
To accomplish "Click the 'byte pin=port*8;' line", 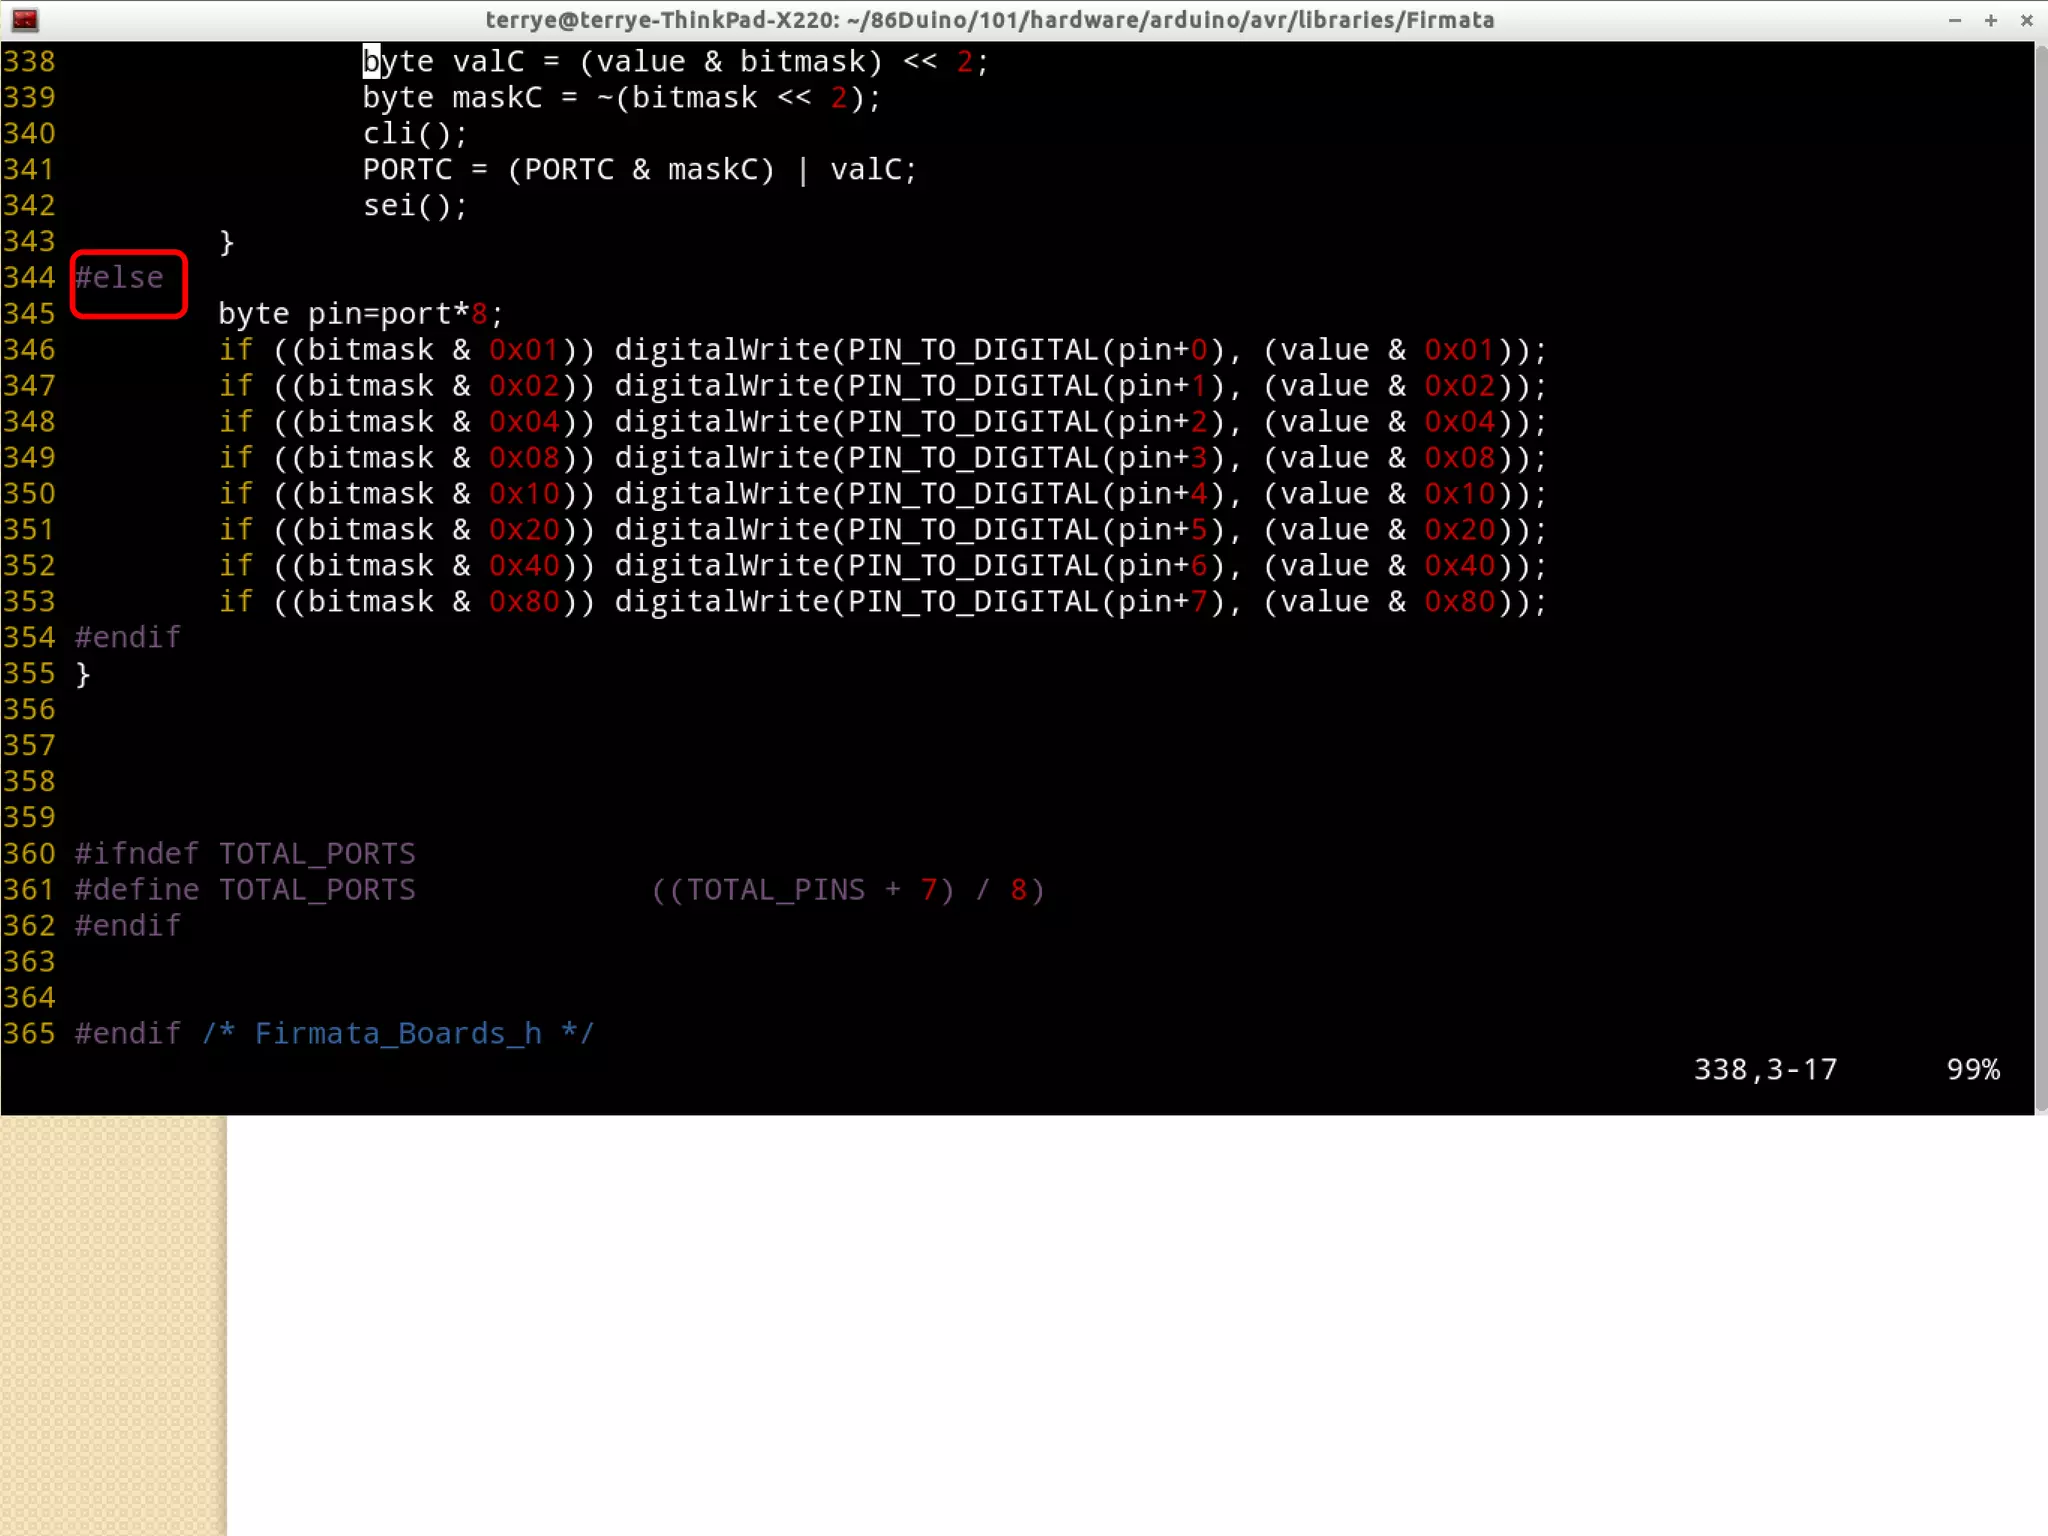I will point(360,314).
